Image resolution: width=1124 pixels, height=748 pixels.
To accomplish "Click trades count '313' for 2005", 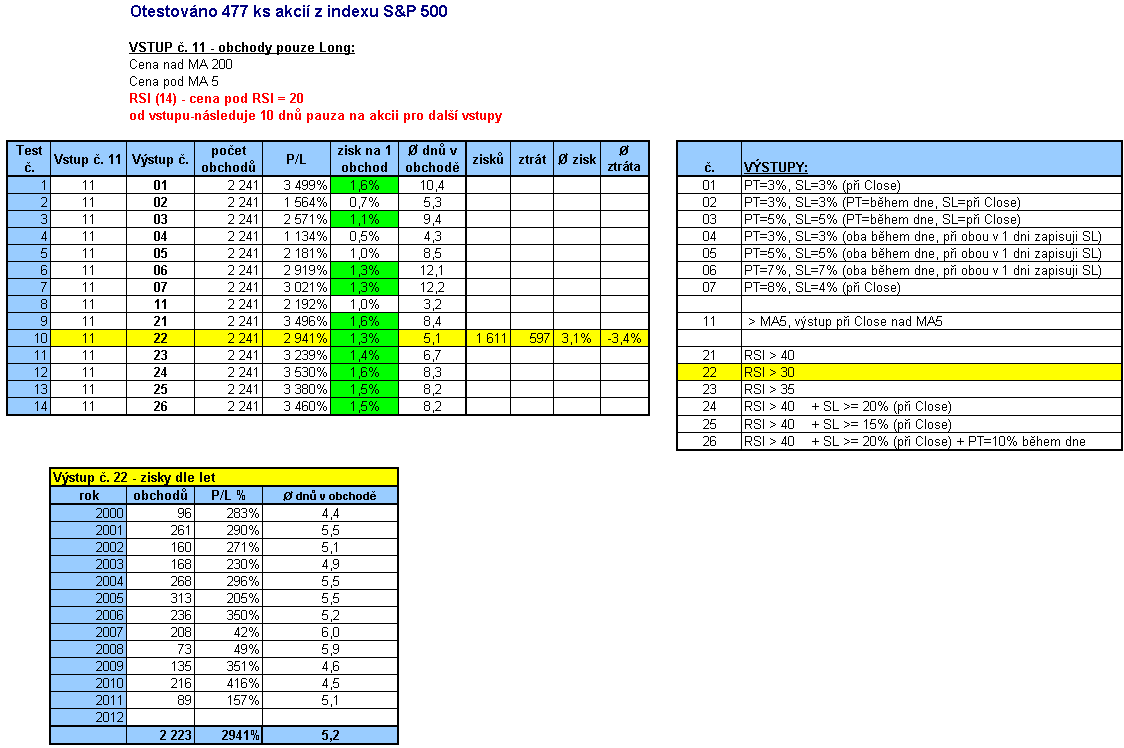I will tap(161, 598).
